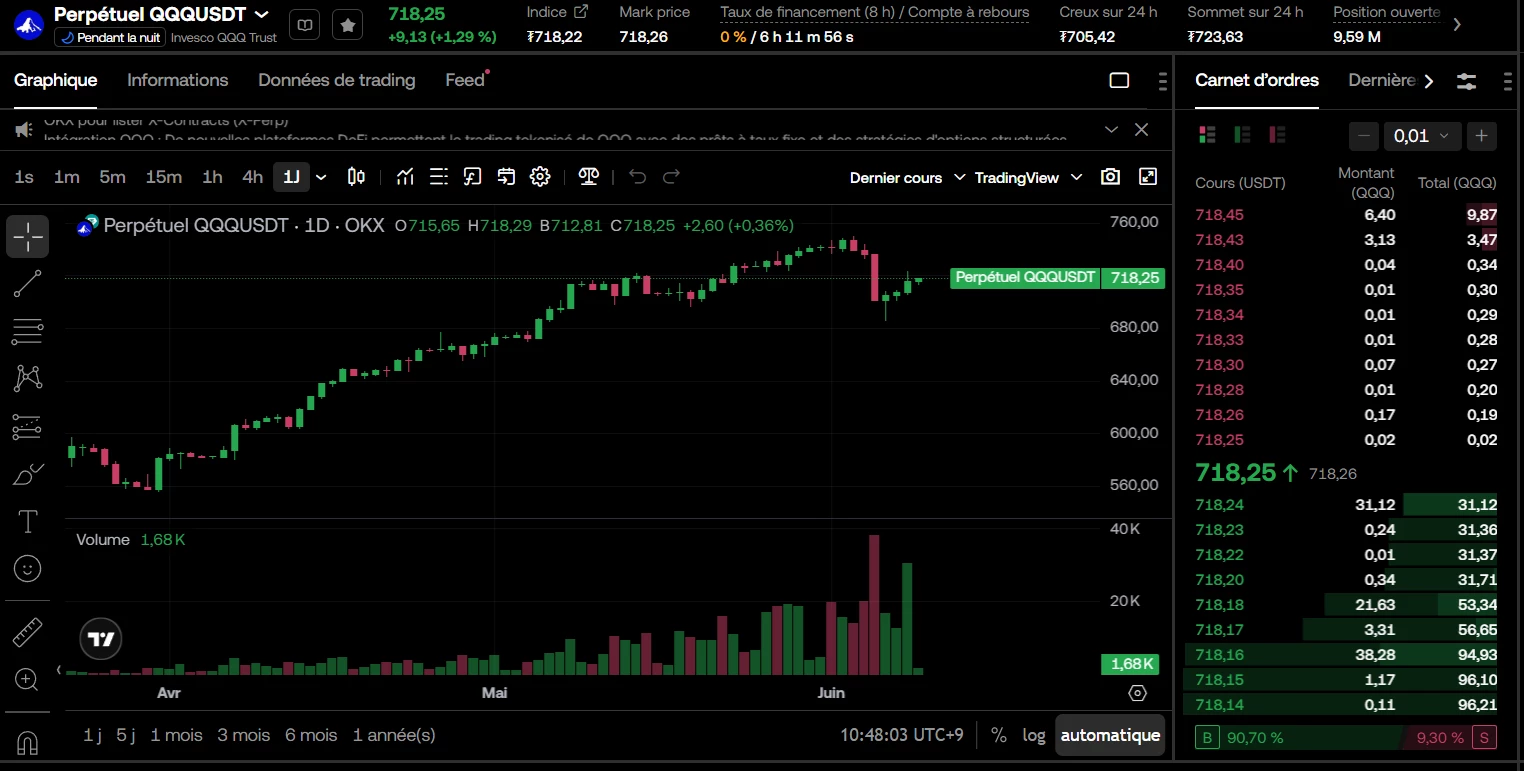The width and height of the screenshot is (1524, 771).
Task: Show only asks in order book
Action: 1277,135
